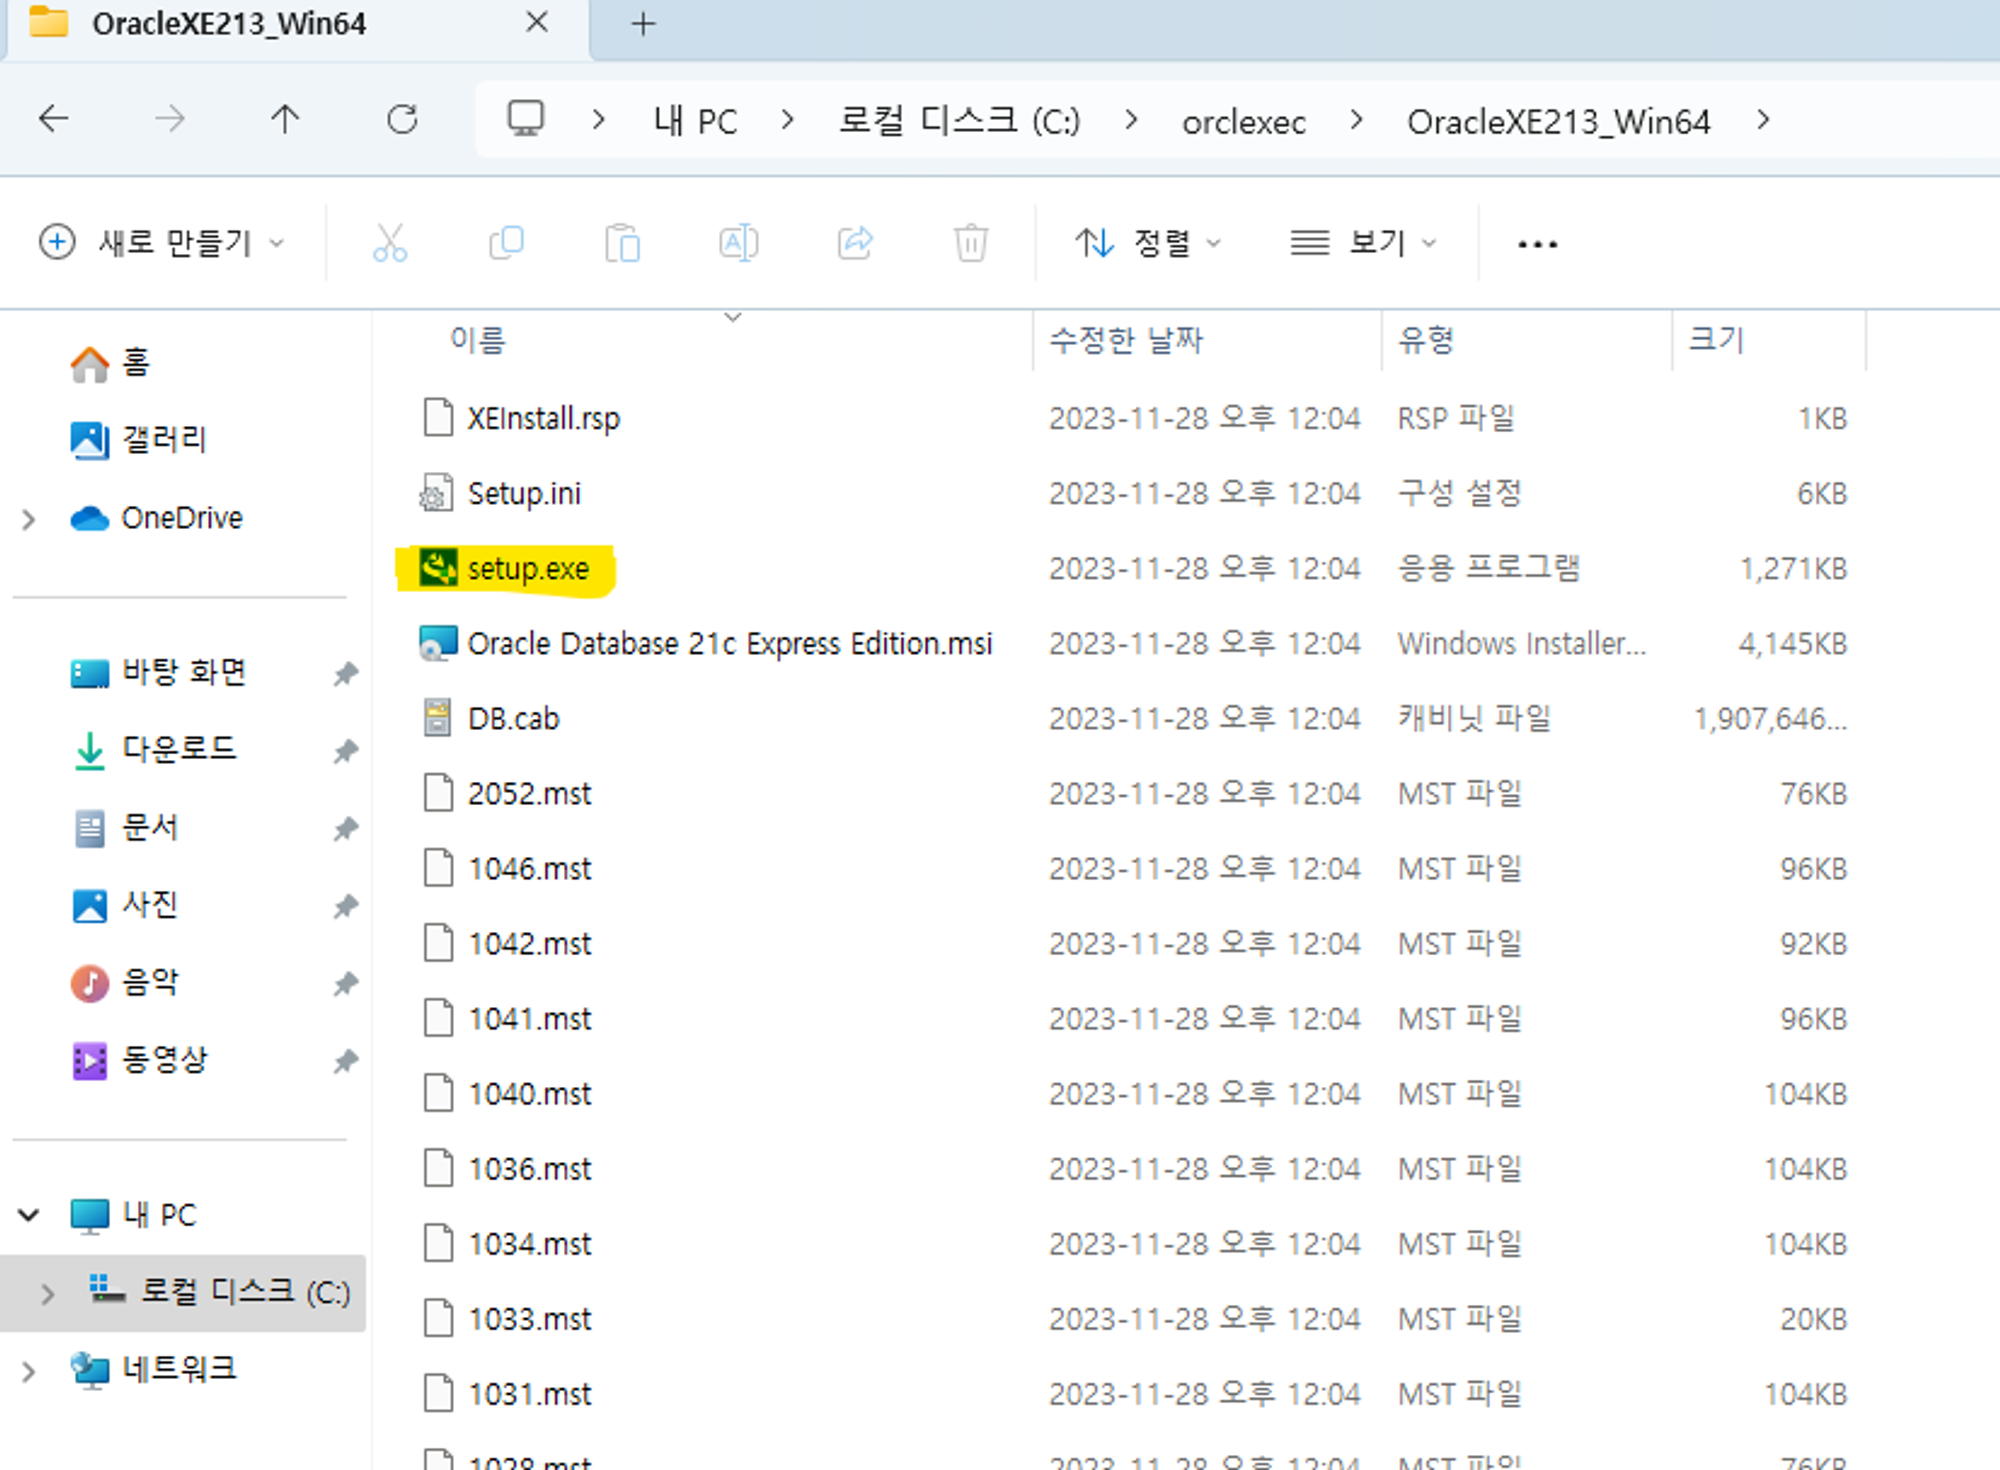This screenshot has height=1470, width=2000.
Task: Unpin Pictures using its pin icon
Action: [x=345, y=907]
